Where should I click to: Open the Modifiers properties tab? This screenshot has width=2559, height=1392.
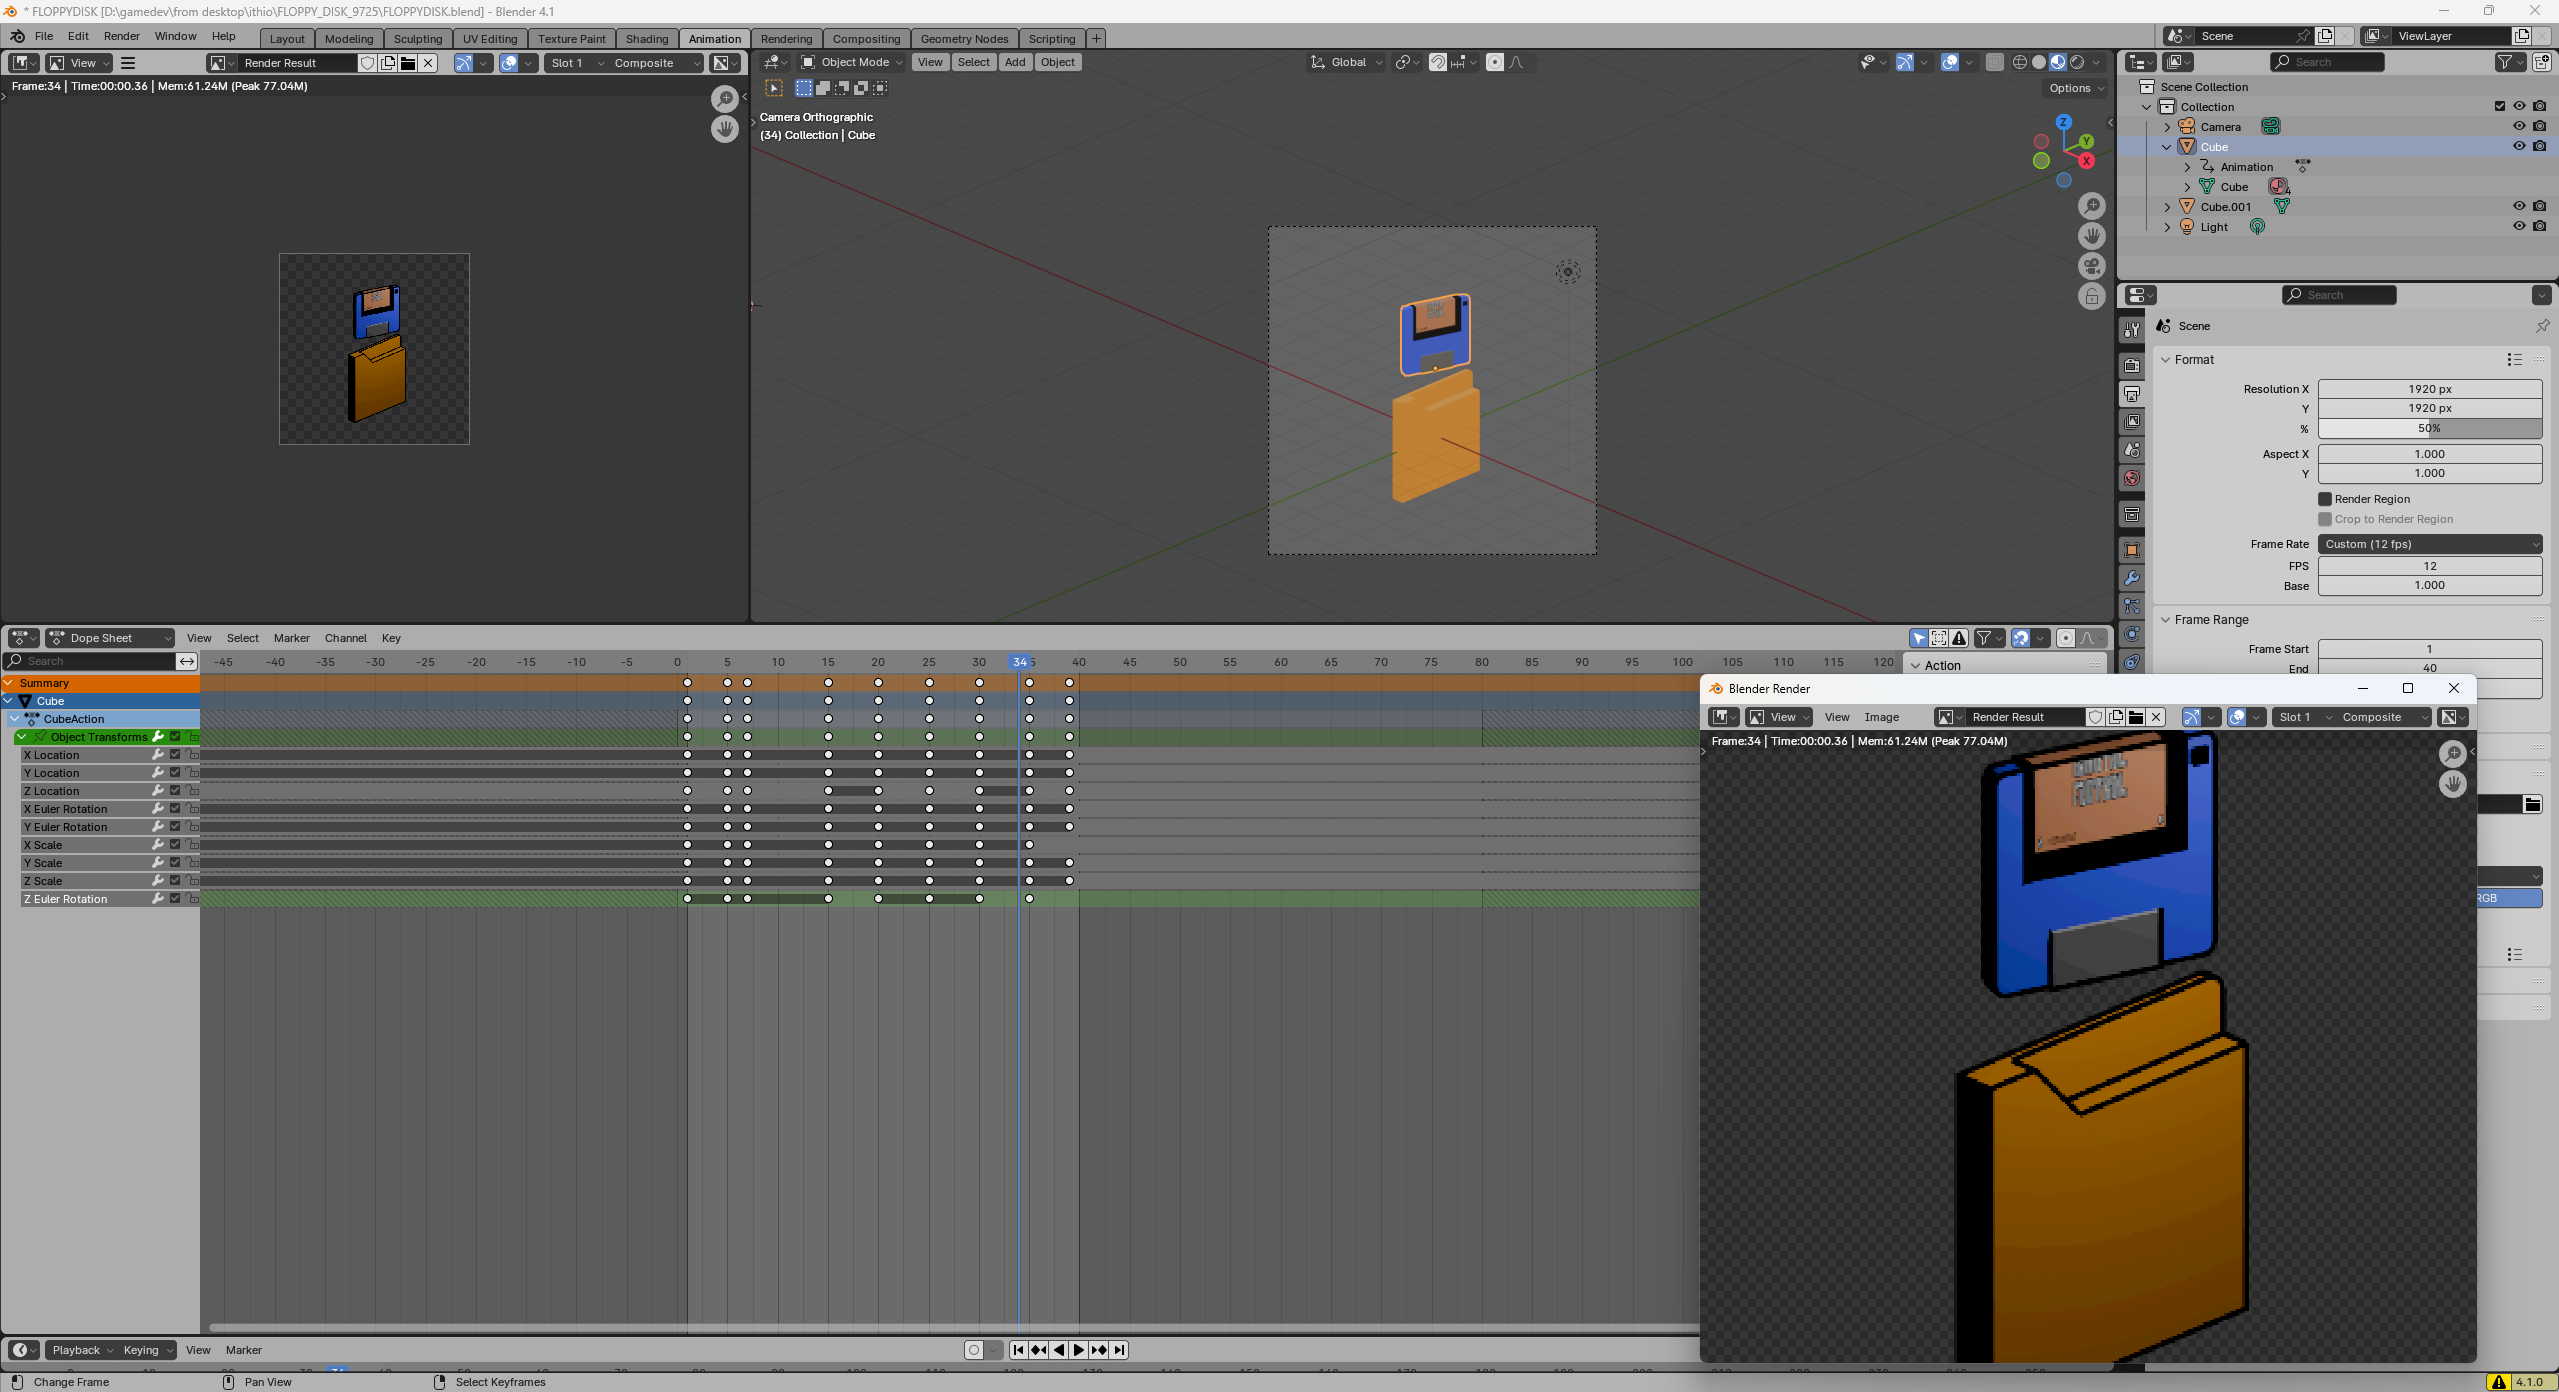coord(2132,578)
